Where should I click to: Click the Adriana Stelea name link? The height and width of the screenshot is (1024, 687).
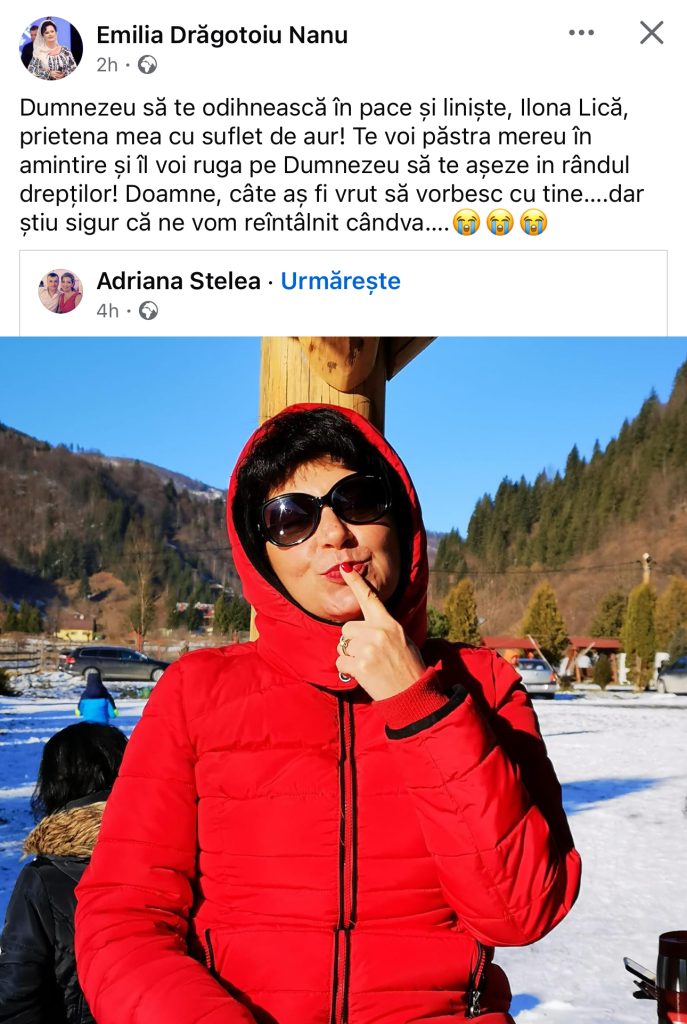point(178,281)
